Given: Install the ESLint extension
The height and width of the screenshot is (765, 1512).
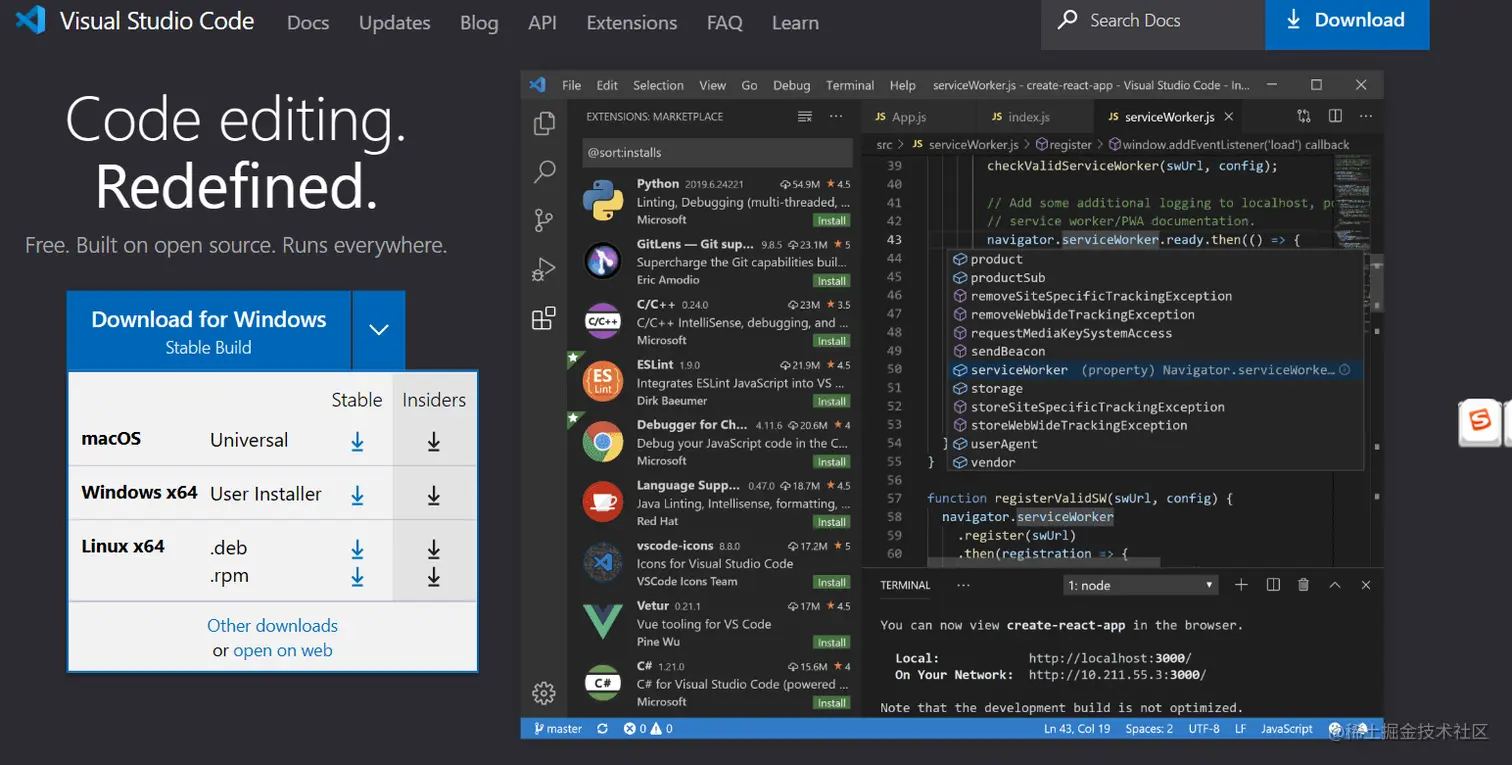Looking at the screenshot, I should pos(831,401).
